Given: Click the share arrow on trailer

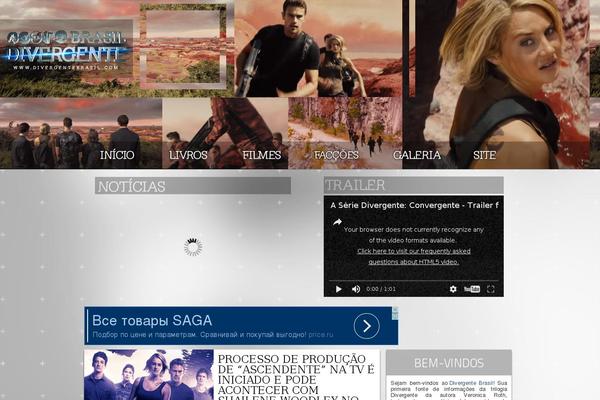Looking at the screenshot, I should click(x=337, y=222).
